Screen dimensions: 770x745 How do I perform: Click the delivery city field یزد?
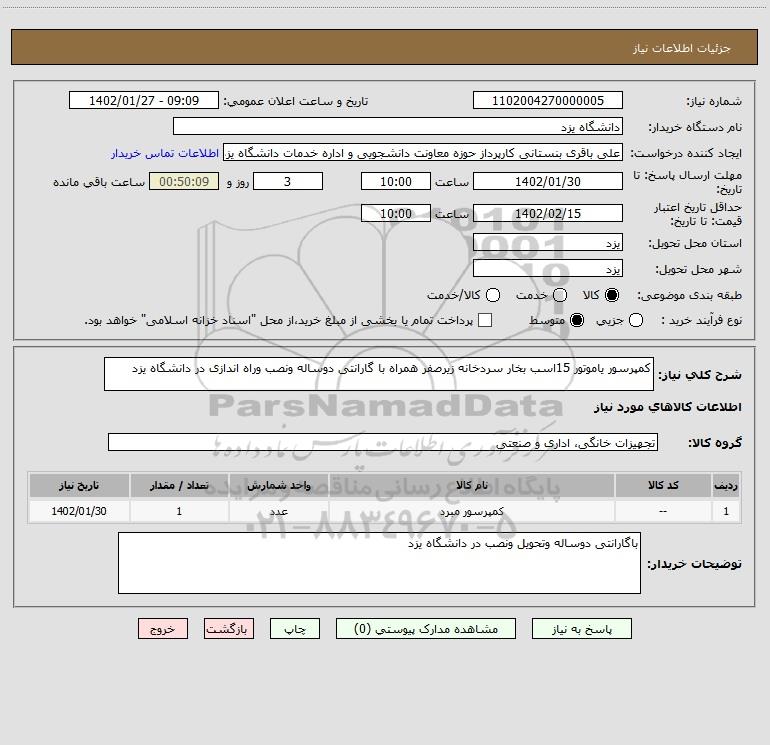(x=548, y=268)
